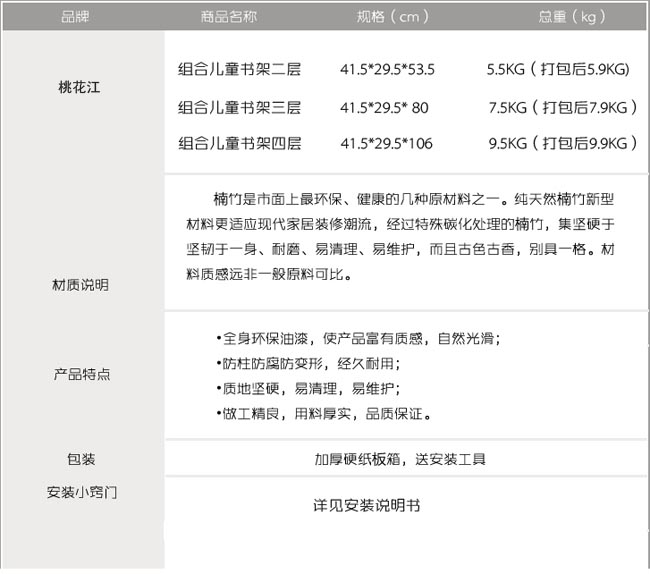Select the 组合儿童书架二层 product name

[x=239, y=70]
